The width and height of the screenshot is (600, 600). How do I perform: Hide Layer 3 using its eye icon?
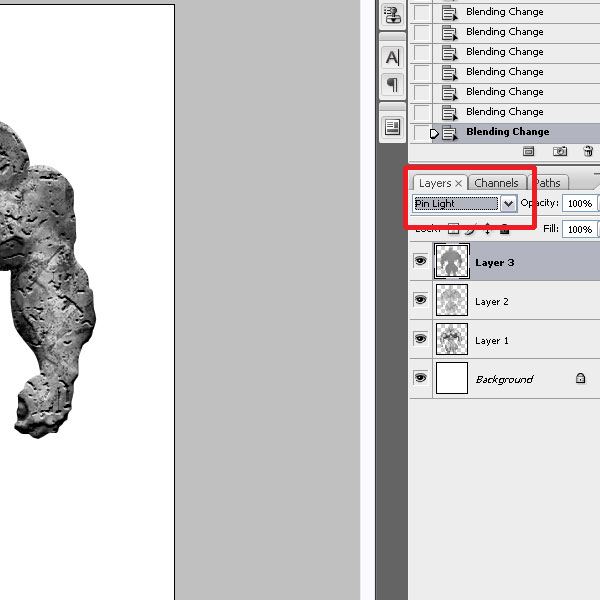[x=421, y=261]
